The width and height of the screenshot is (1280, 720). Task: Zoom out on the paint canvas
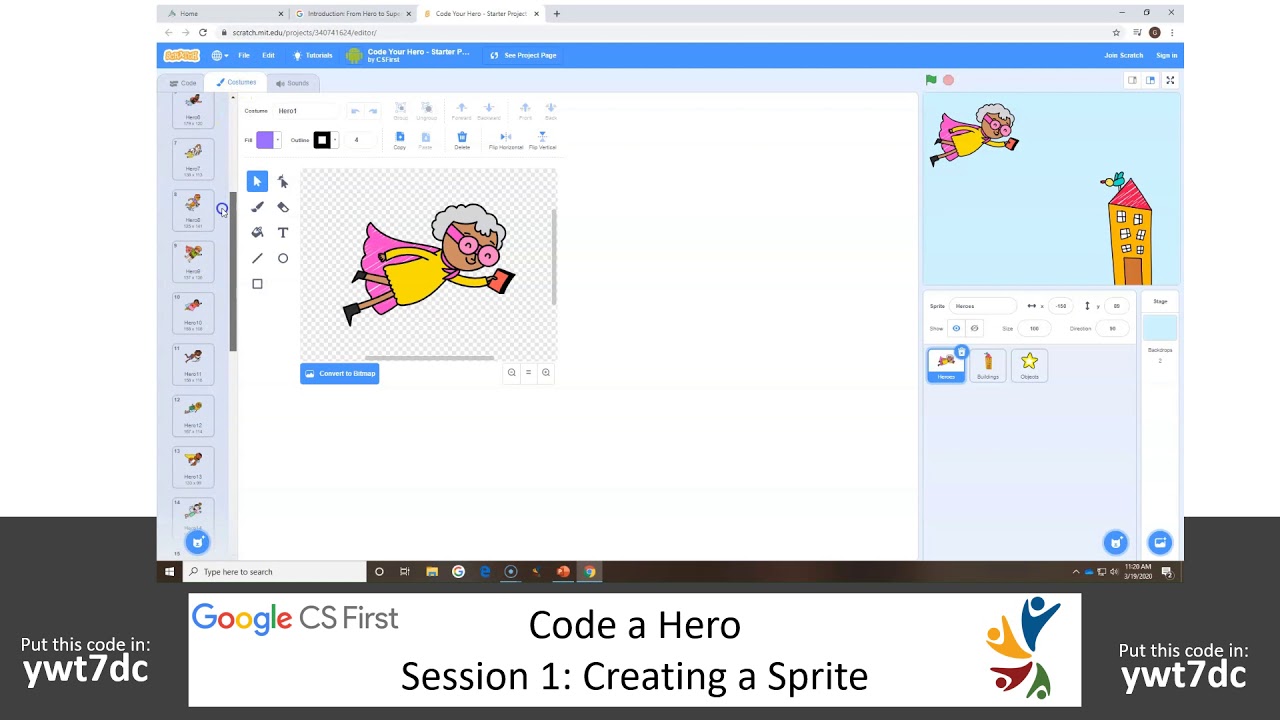click(511, 372)
